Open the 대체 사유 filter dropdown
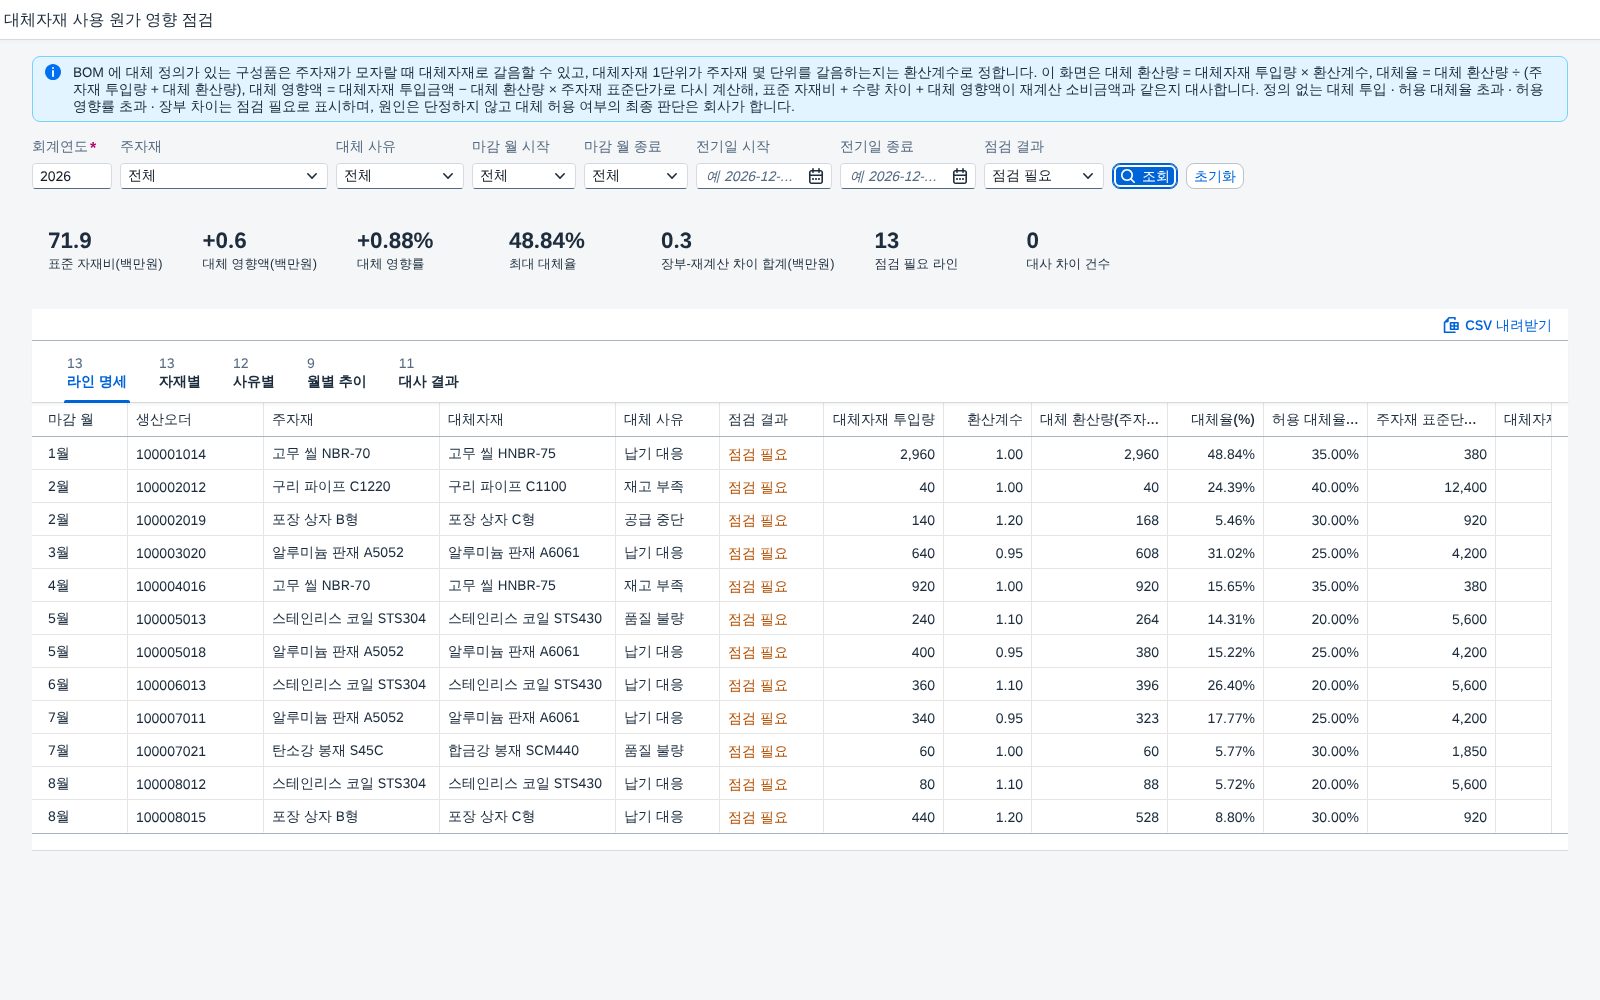This screenshot has height=1000, width=1600. (400, 176)
